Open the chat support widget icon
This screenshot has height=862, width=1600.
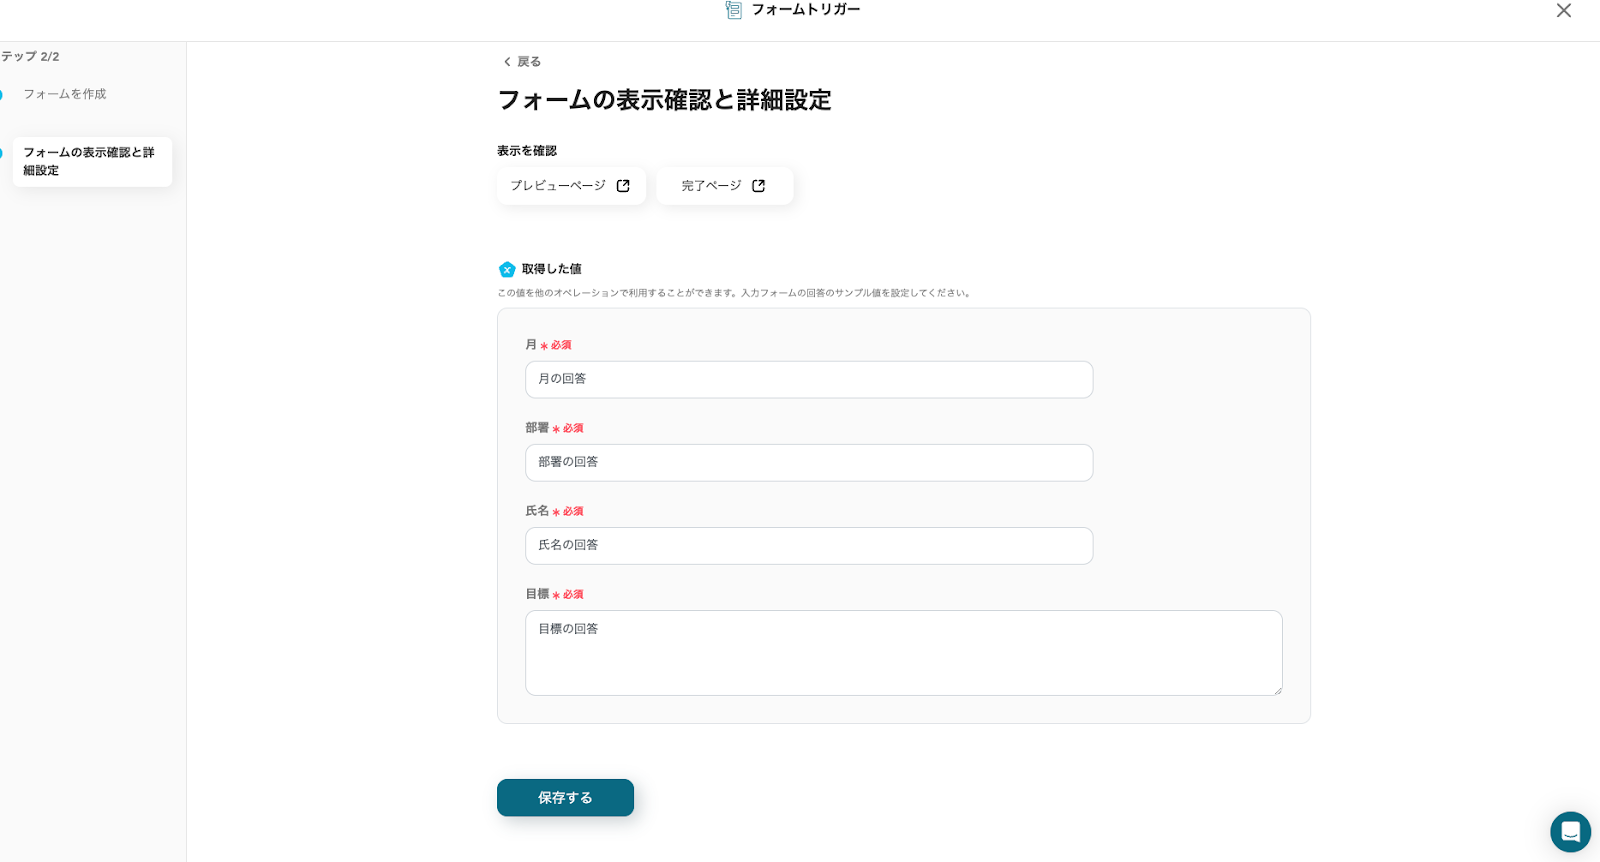coord(1570,831)
